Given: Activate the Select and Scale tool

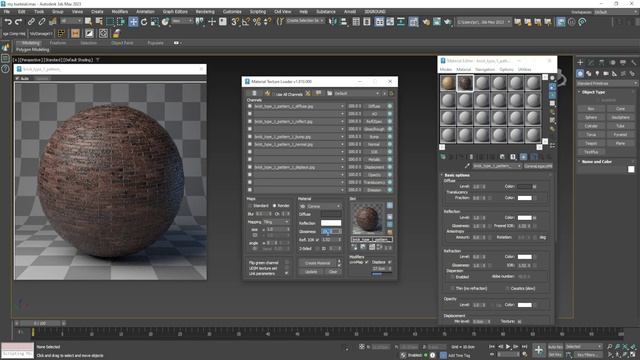Looking at the screenshot, I should coord(155,22).
